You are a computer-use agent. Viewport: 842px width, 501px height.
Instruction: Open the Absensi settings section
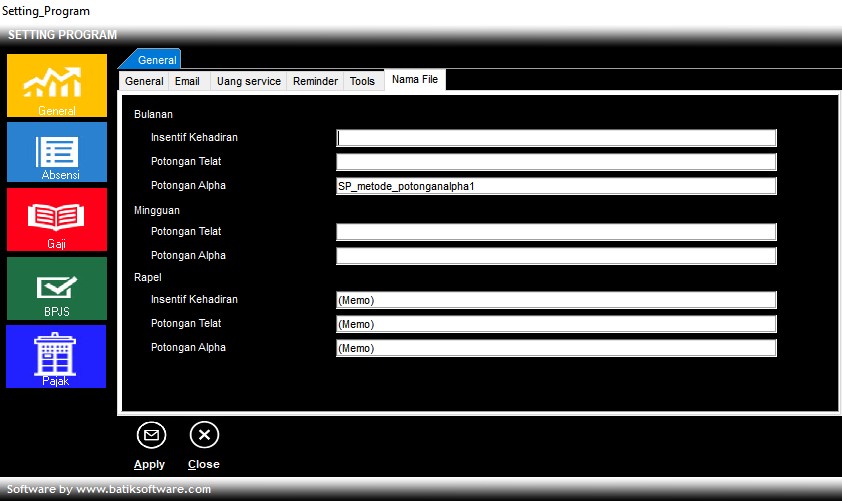pyautogui.click(x=57, y=152)
